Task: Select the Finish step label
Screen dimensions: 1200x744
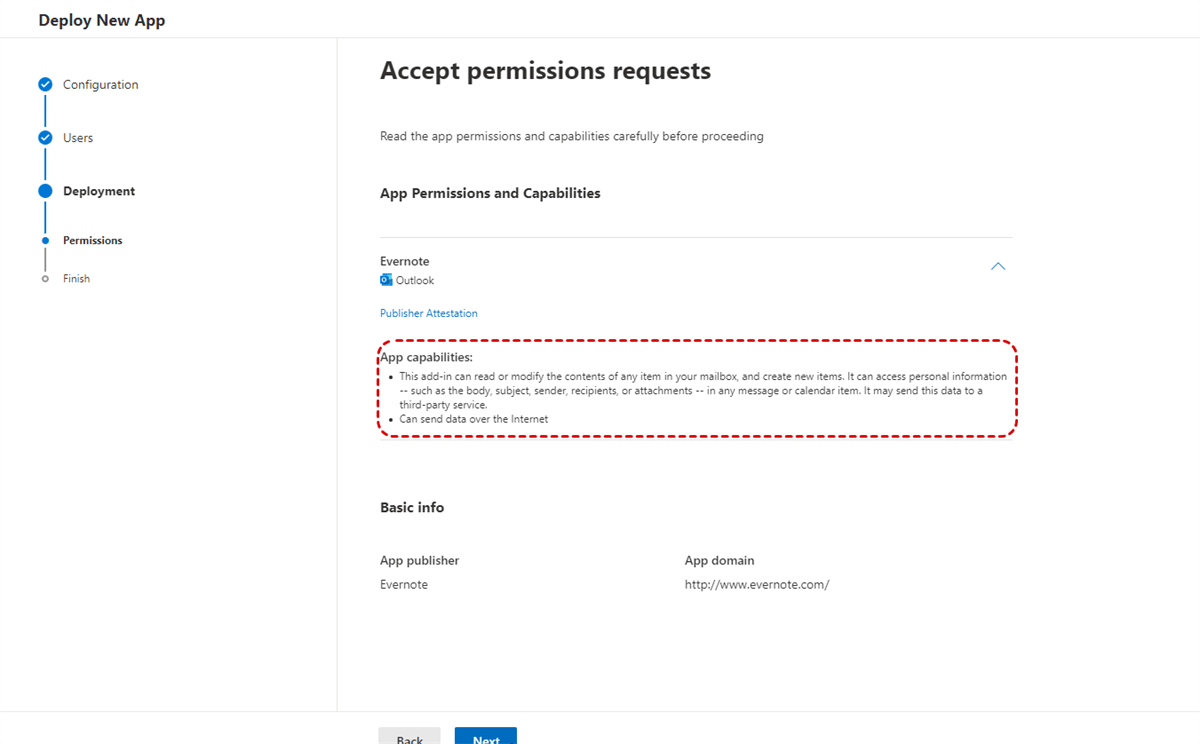Action: (x=76, y=279)
